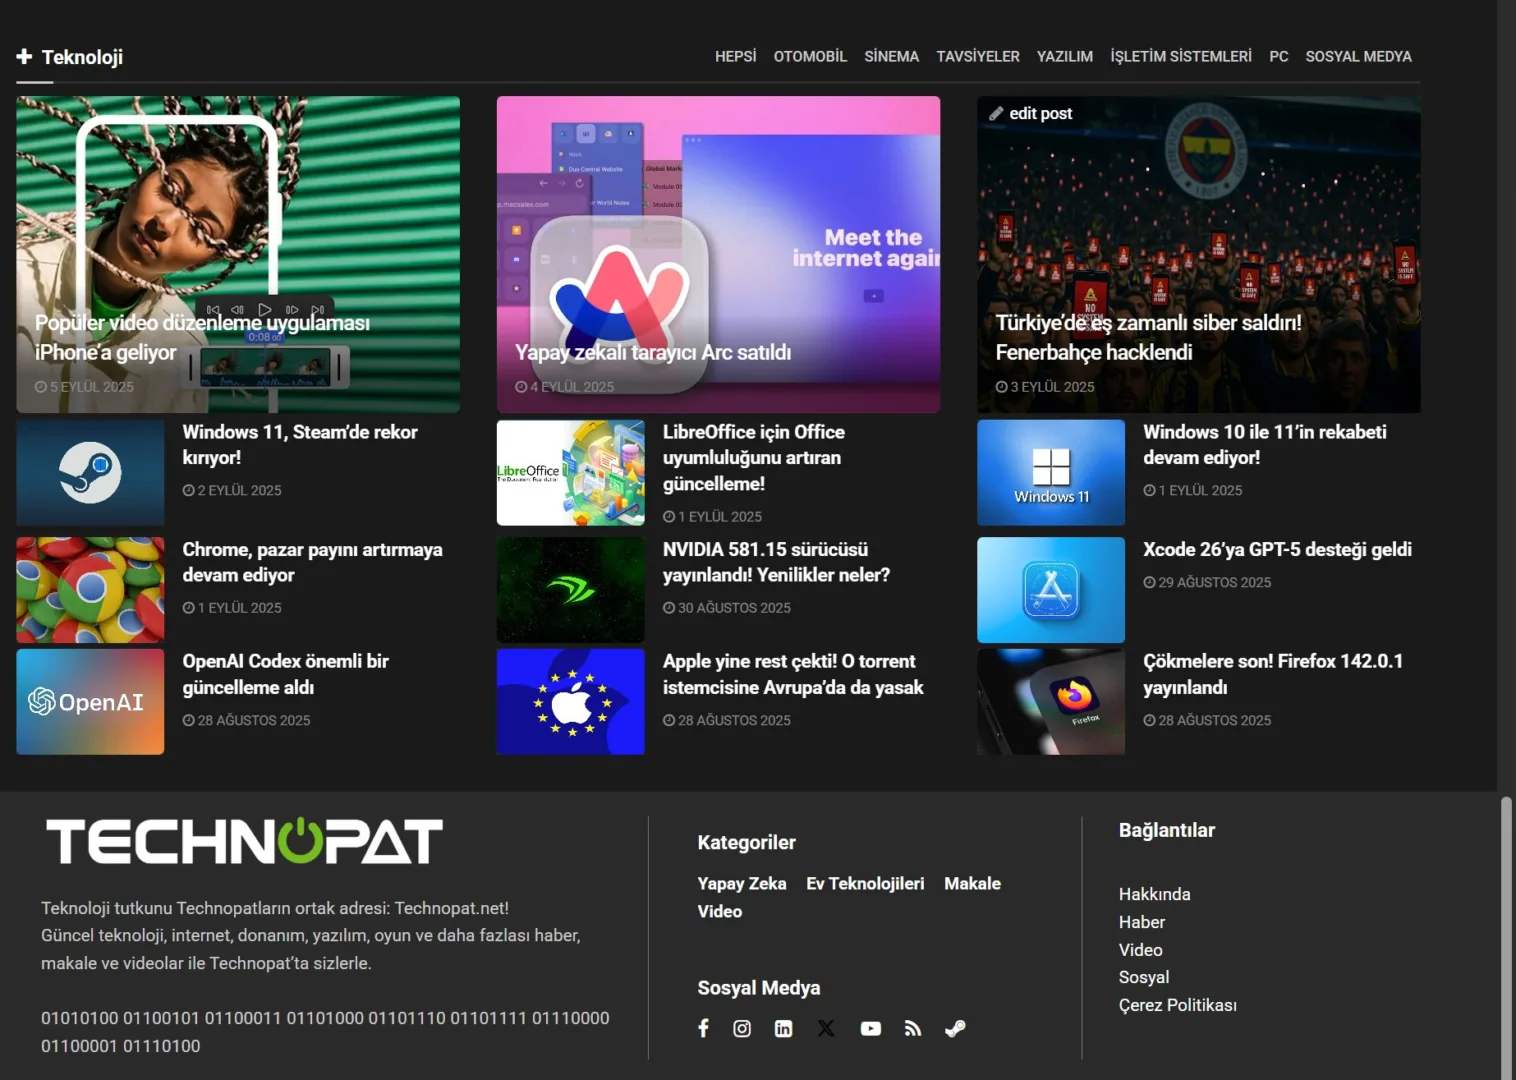Click the Apple EU flag thumbnail
The height and width of the screenshot is (1080, 1516).
pyautogui.click(x=571, y=702)
